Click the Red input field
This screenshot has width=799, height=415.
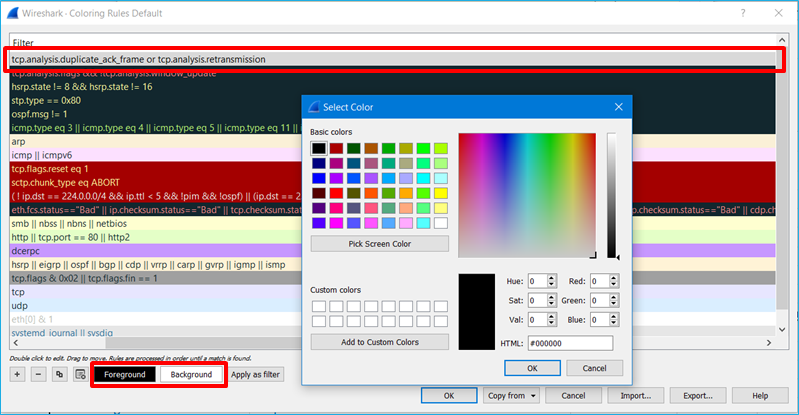click(x=600, y=281)
